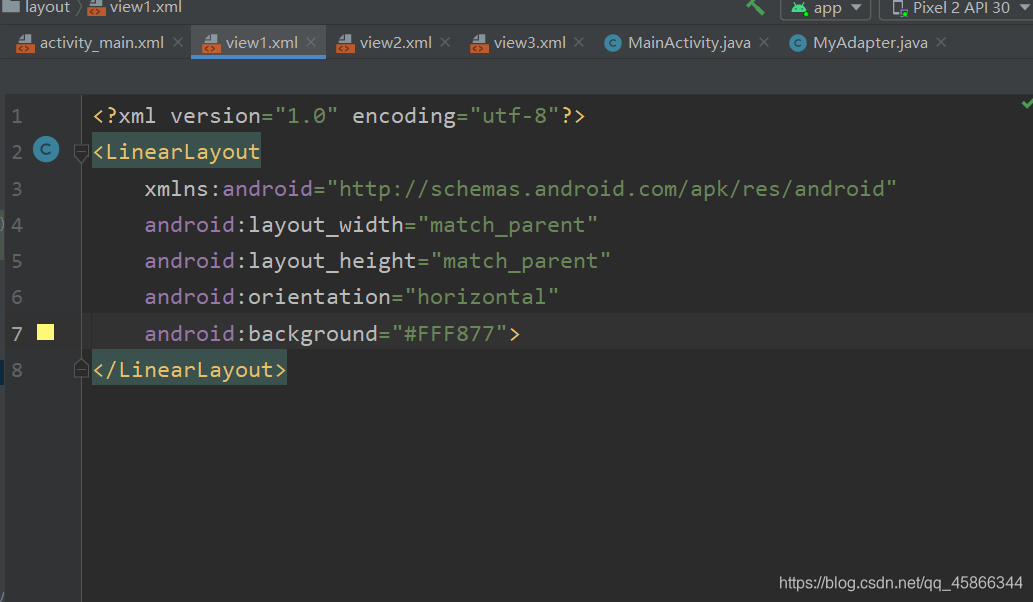Collapse the LinearLayout block using line 2 fold arrow
This screenshot has width=1033, height=602.
click(80, 152)
